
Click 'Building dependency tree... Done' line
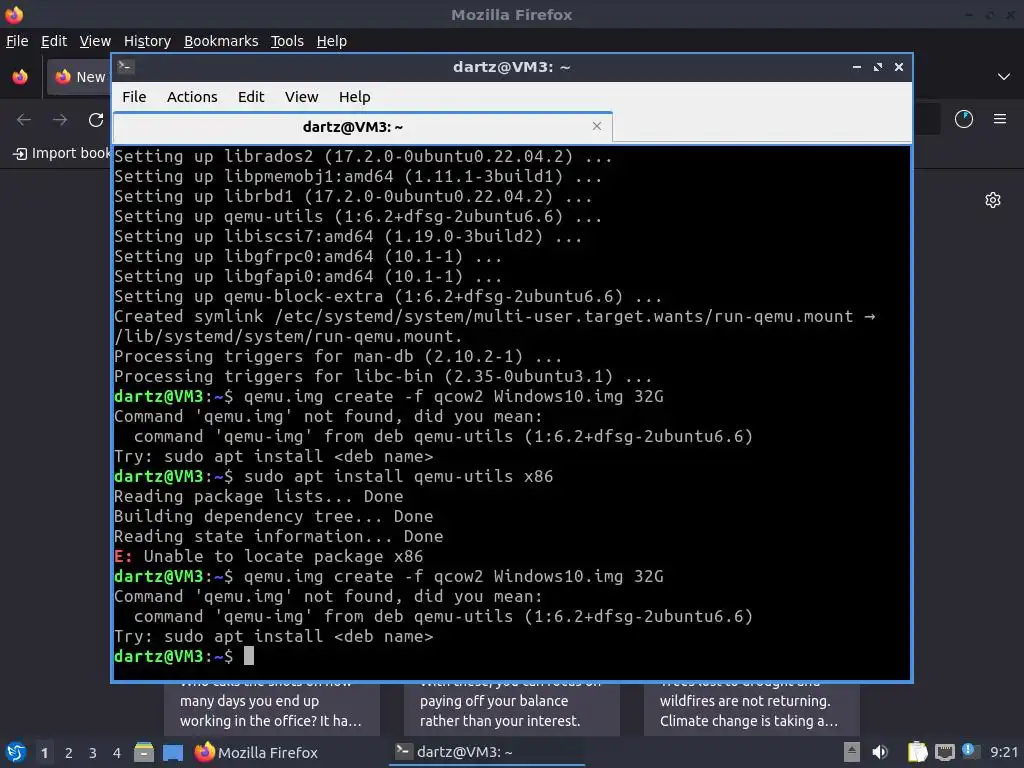274,517
